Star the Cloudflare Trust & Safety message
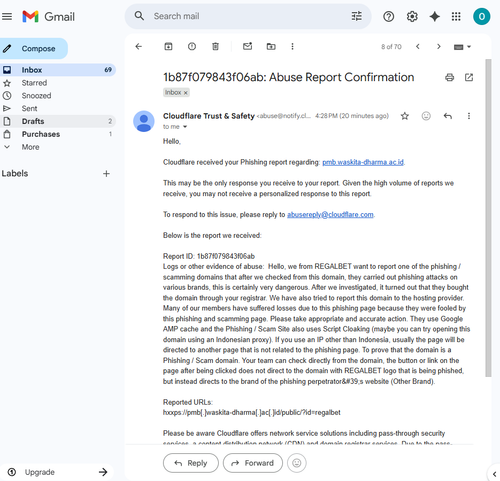 [405, 116]
